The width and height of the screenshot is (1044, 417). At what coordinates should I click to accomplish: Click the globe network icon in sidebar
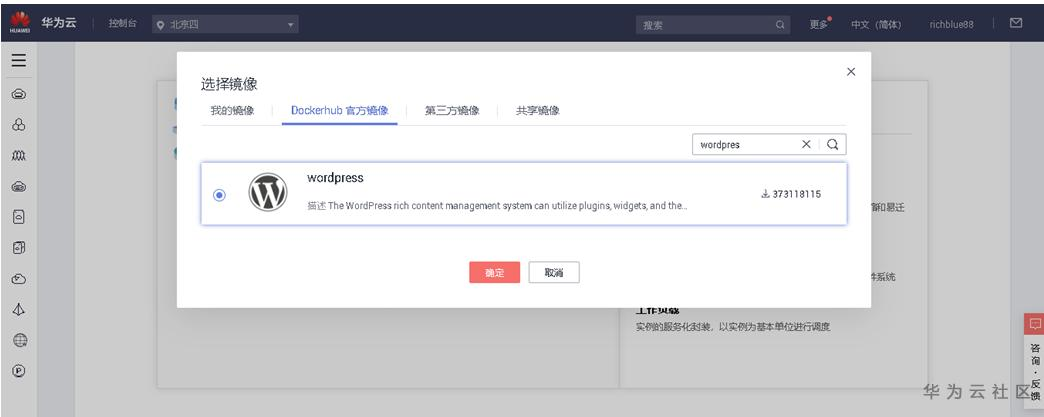(x=19, y=340)
